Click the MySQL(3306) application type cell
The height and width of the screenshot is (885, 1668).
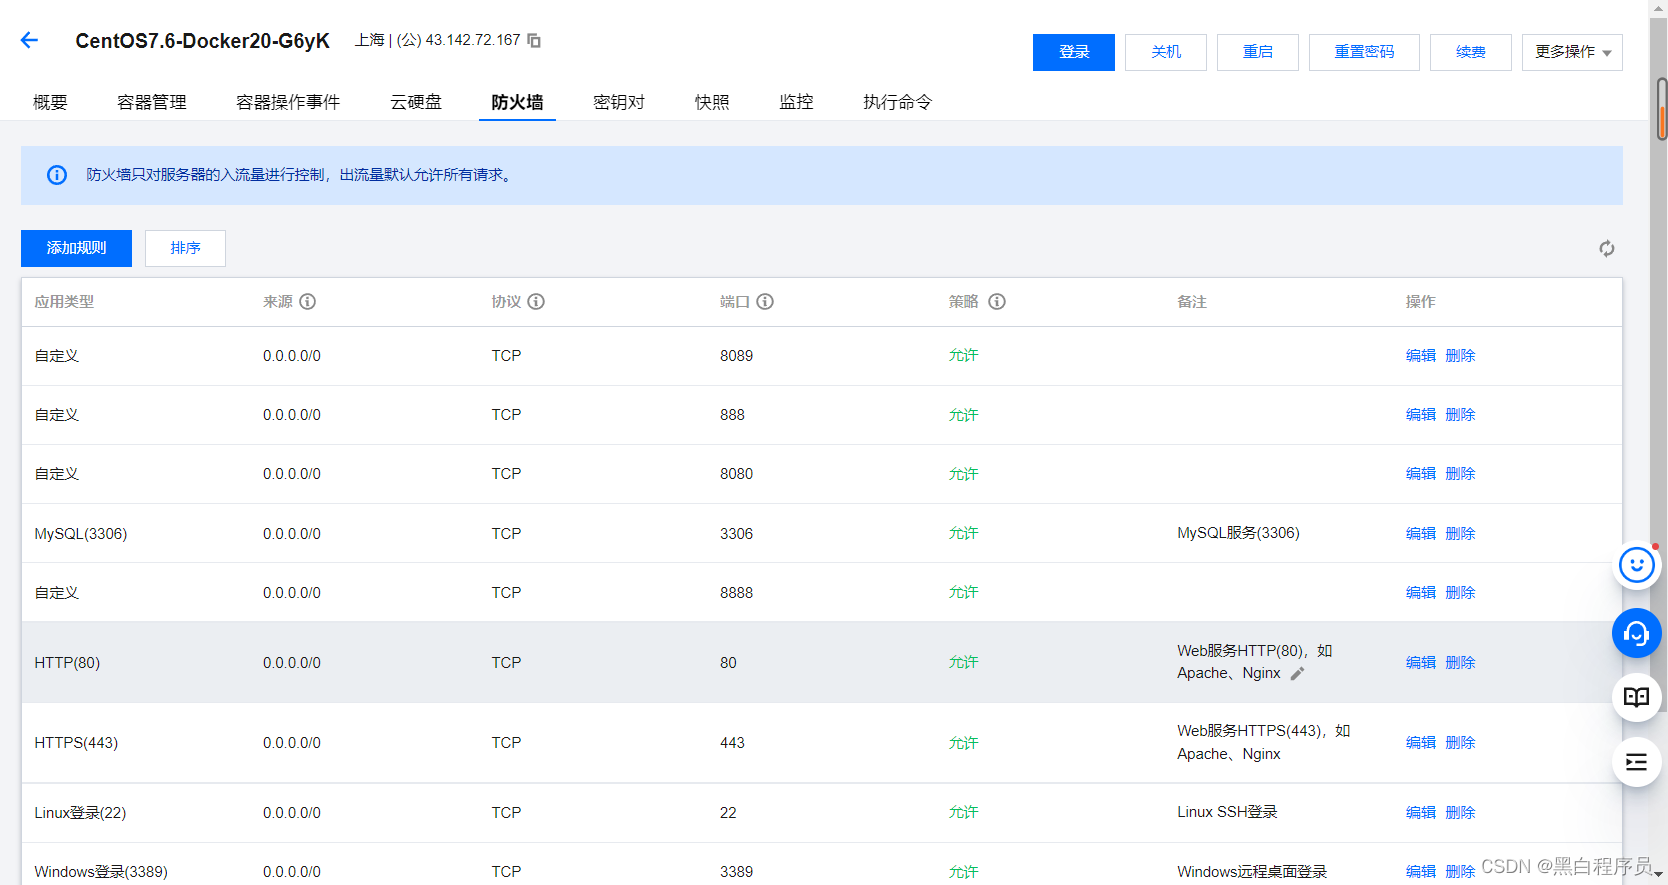coord(81,534)
